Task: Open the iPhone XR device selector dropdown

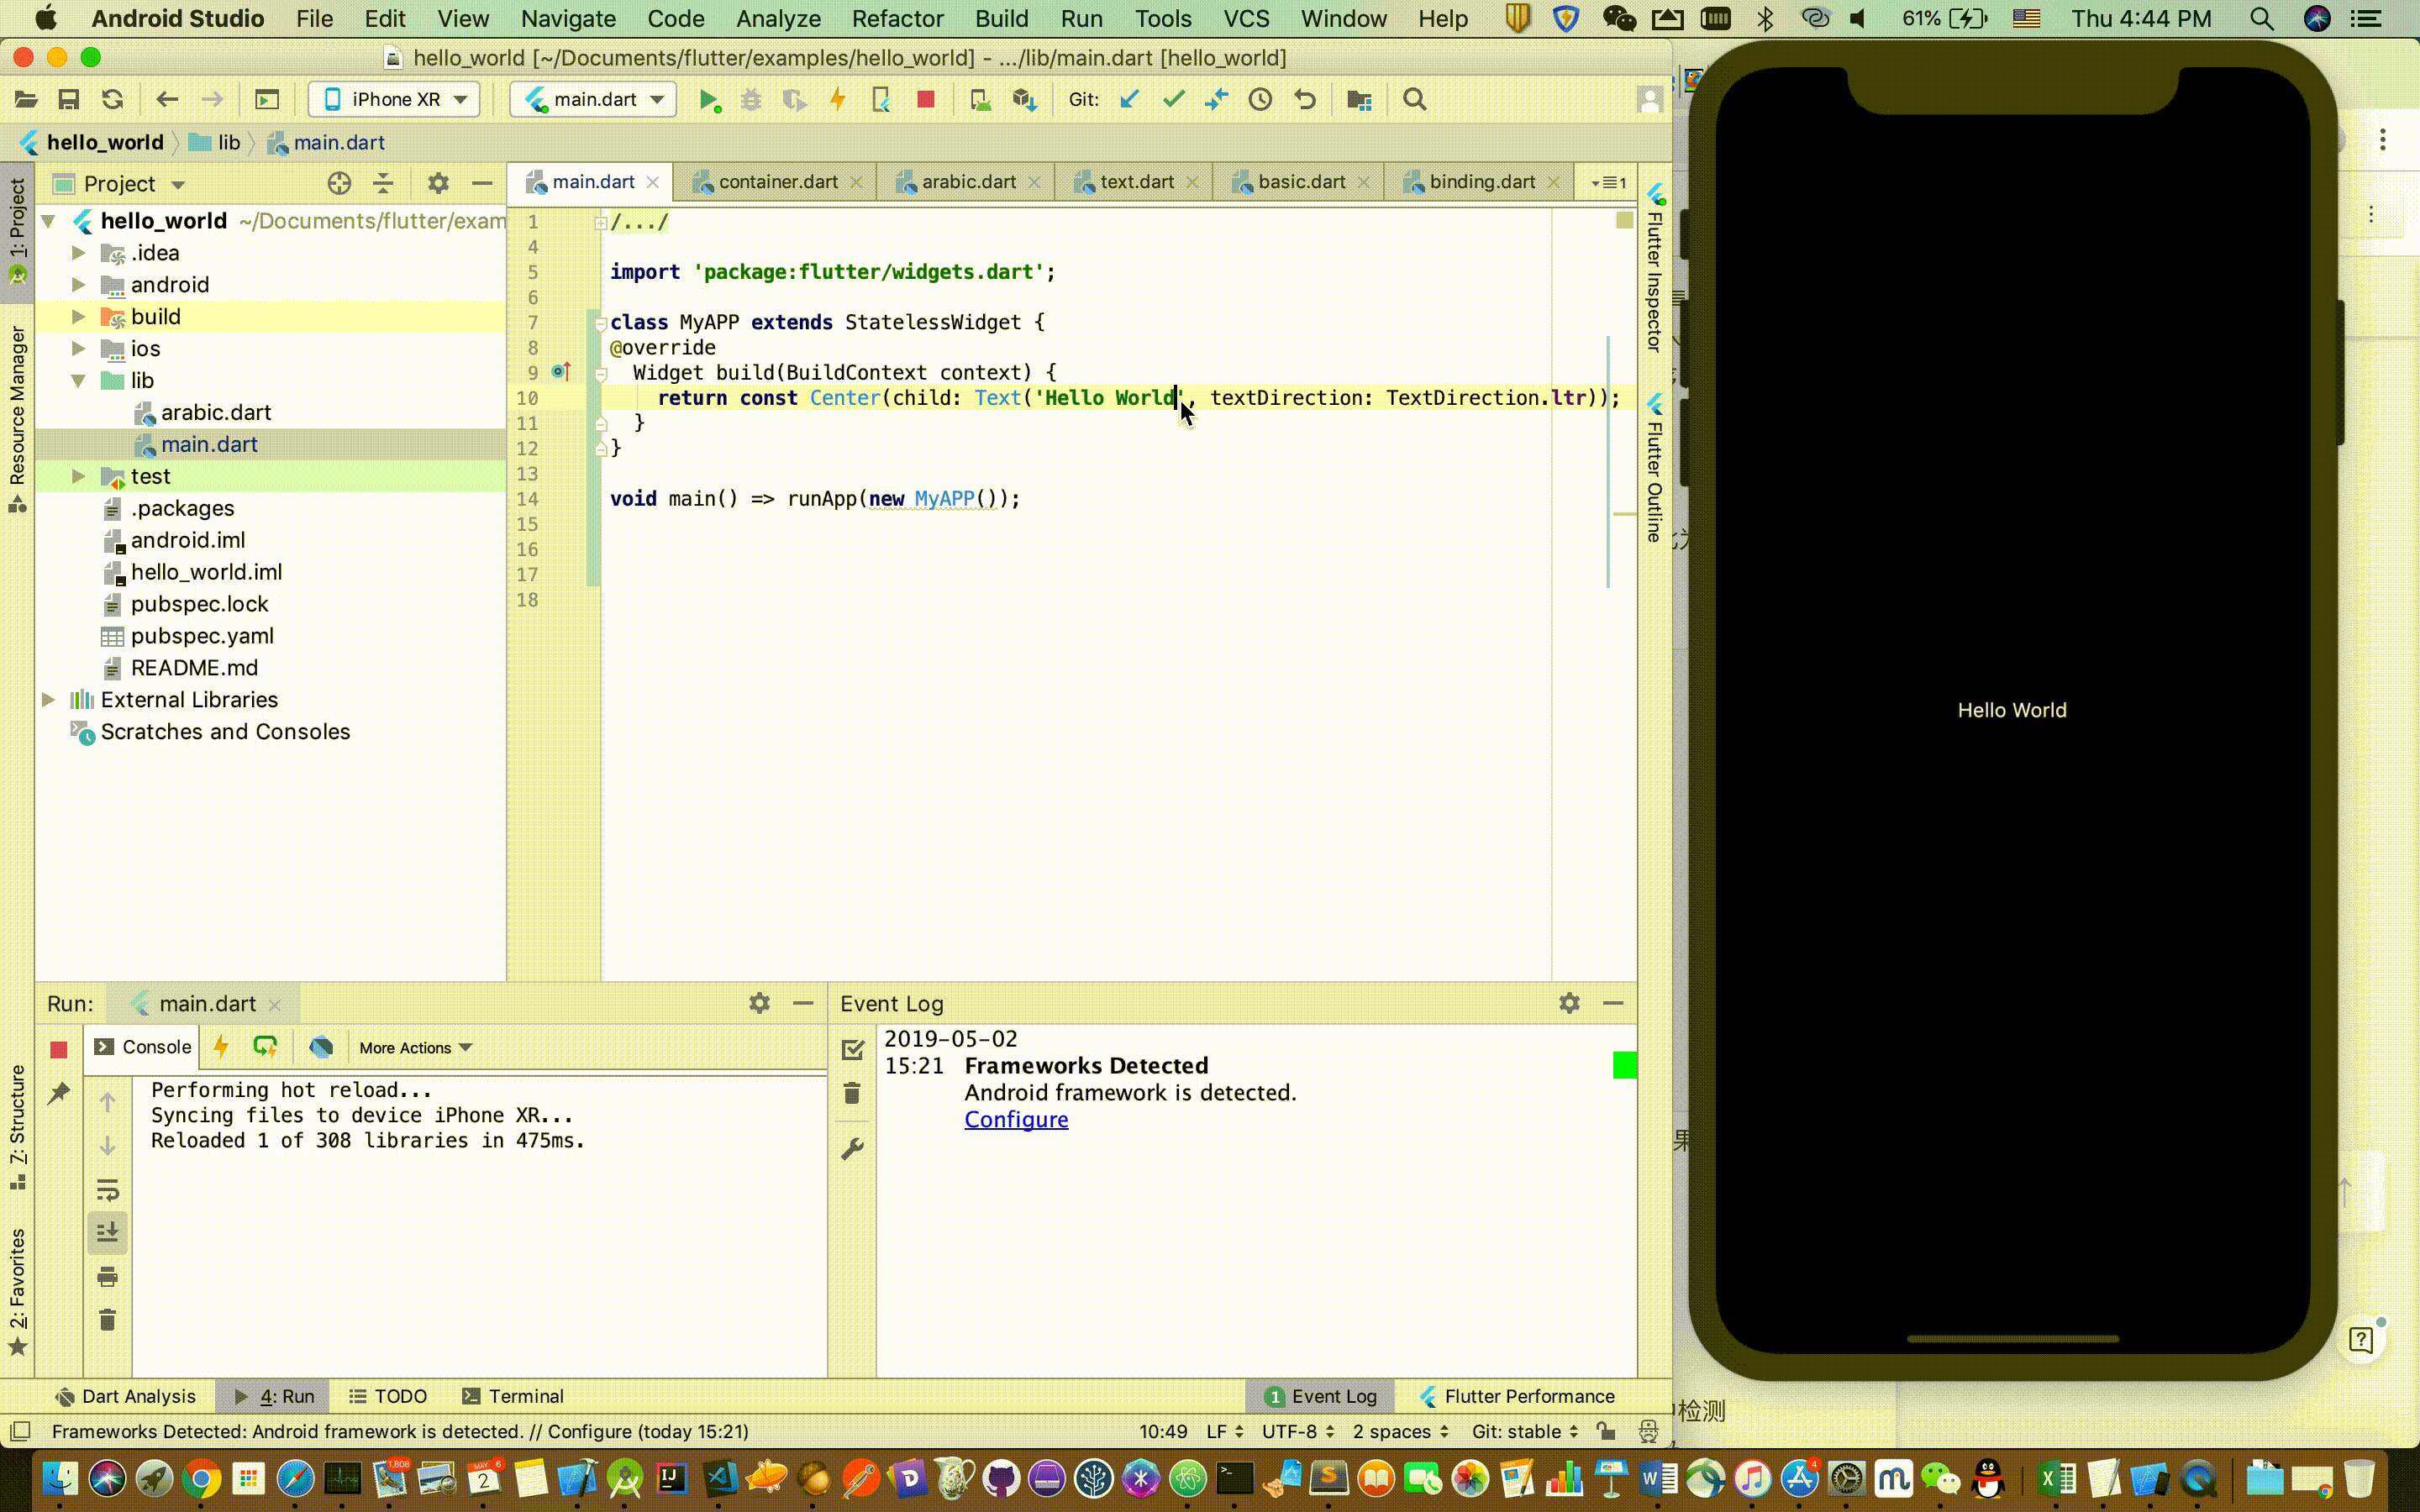Action: click(x=395, y=100)
